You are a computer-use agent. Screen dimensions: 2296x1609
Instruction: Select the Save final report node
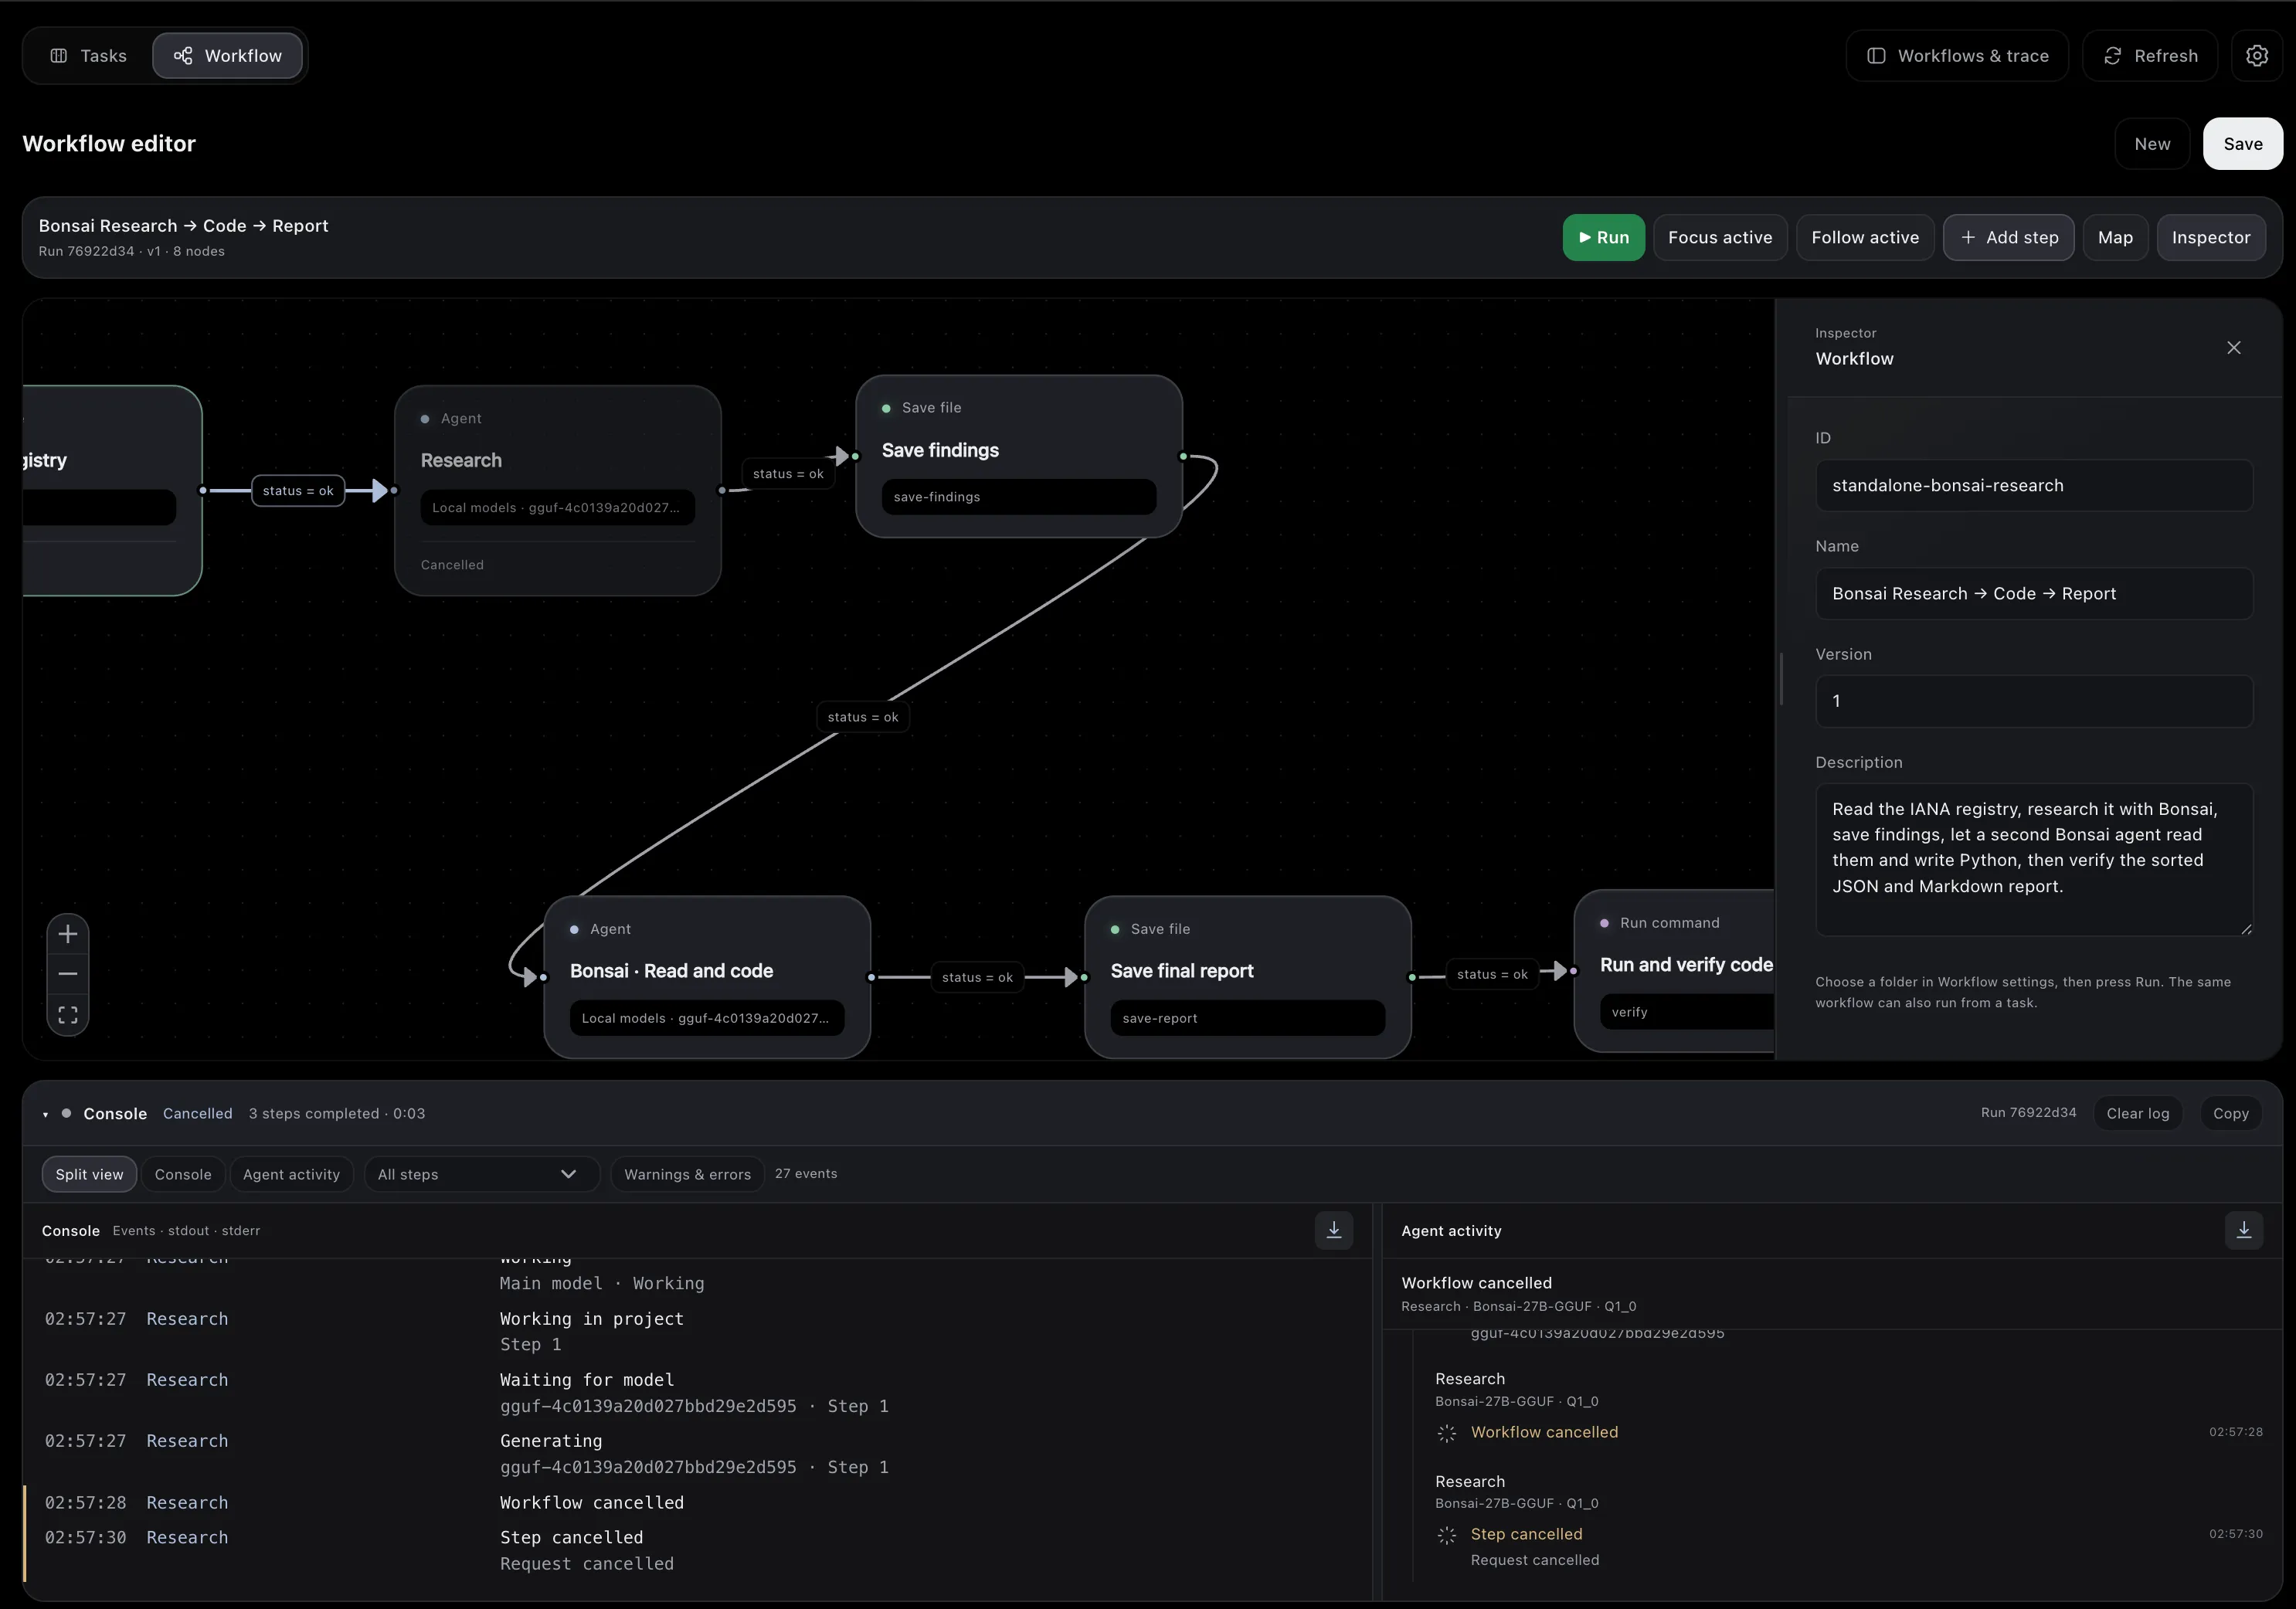click(1248, 977)
